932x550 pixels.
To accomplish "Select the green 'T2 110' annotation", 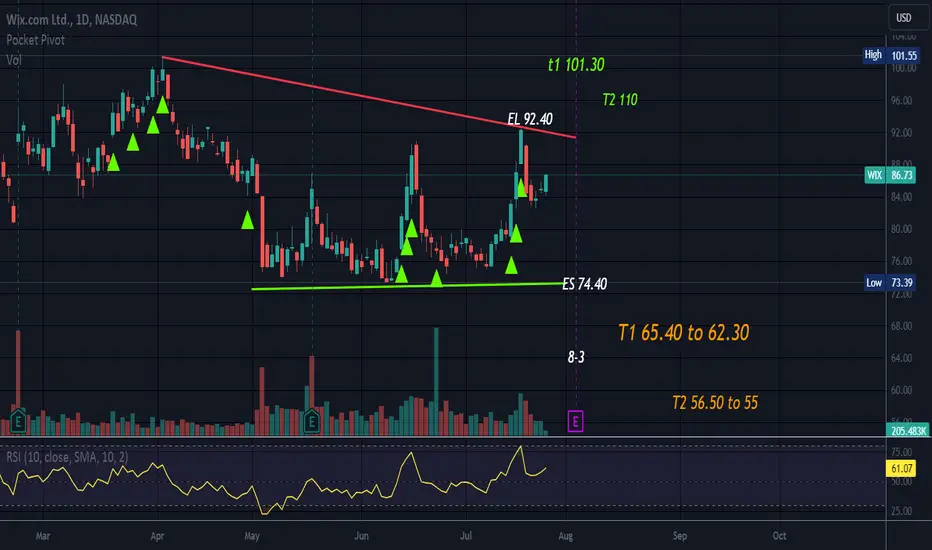I will tap(620, 99).
